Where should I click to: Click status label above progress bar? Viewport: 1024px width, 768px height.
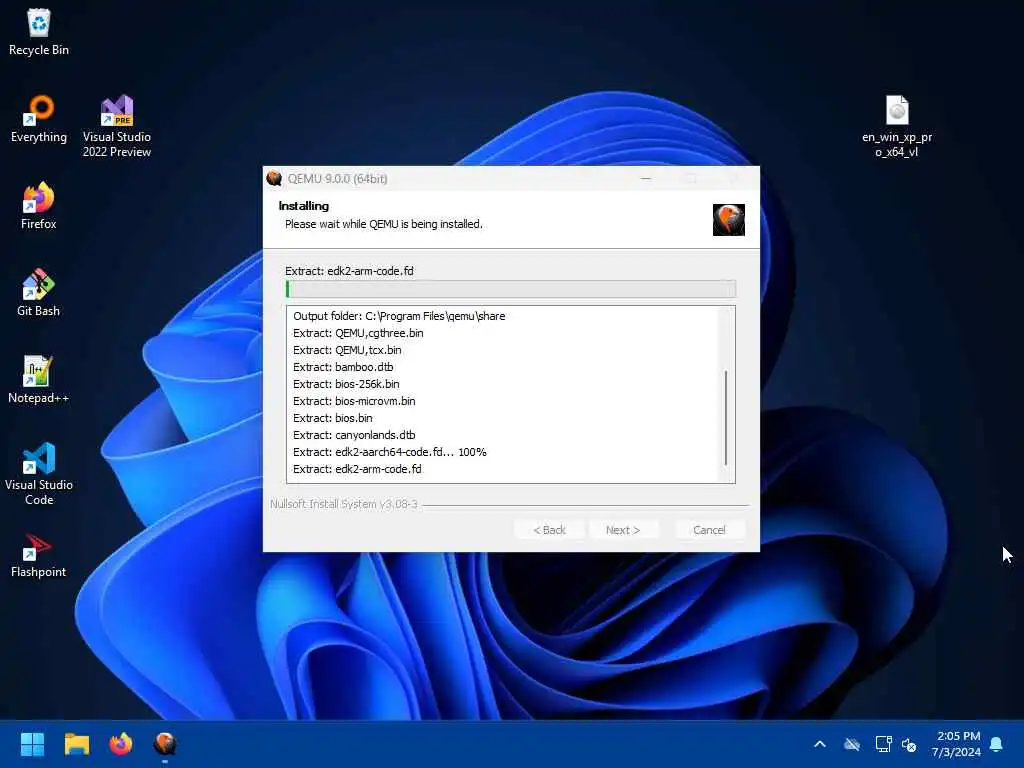coord(349,271)
